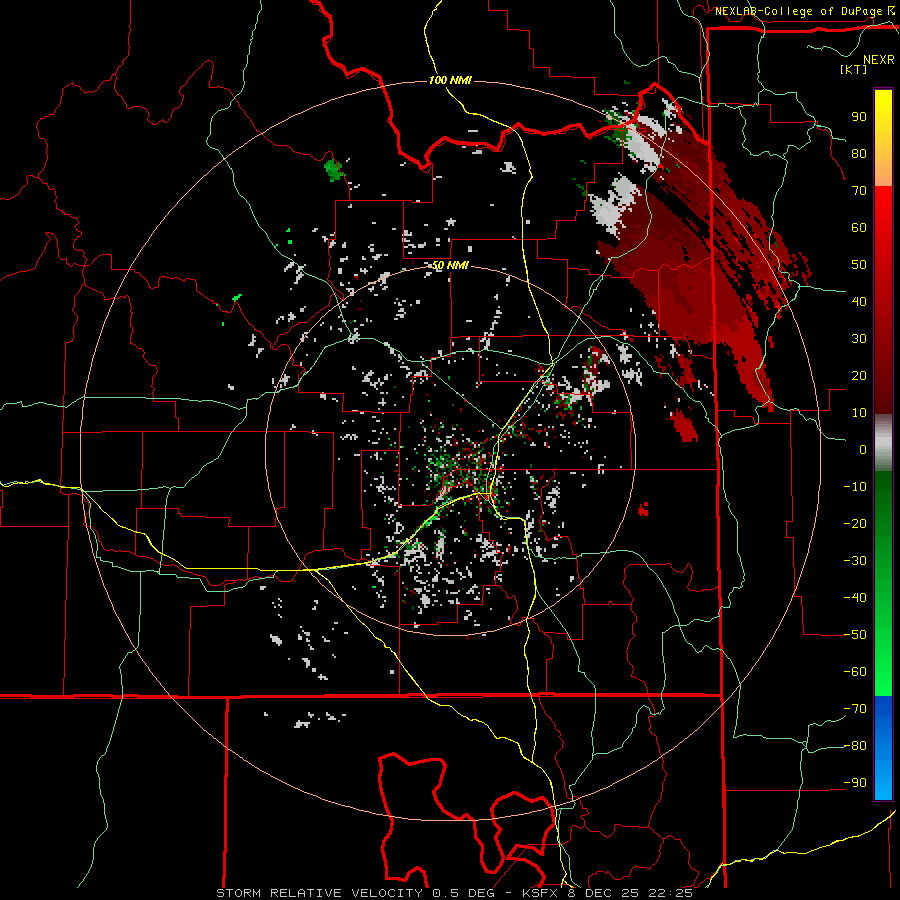Click the 40 knot label on color scale
The height and width of the screenshot is (900, 900).
pyautogui.click(x=859, y=301)
